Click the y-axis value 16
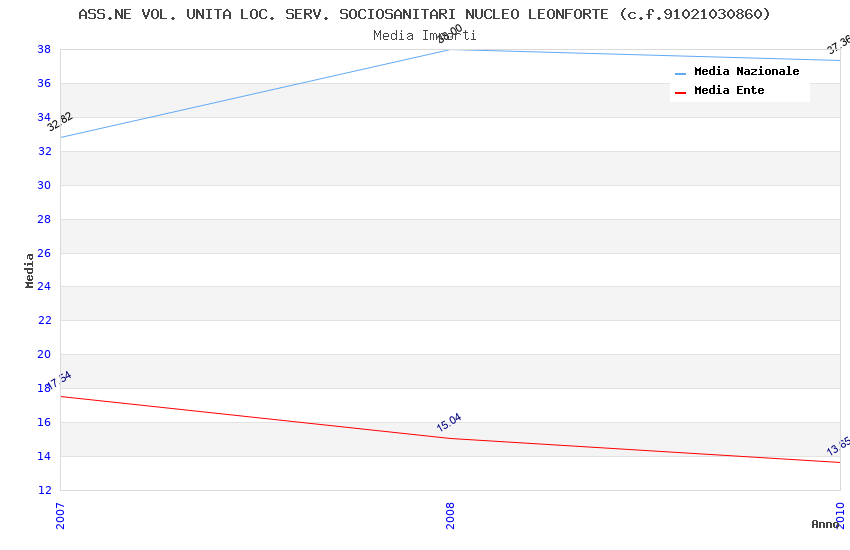This screenshot has height=550, width=850. coord(44,422)
